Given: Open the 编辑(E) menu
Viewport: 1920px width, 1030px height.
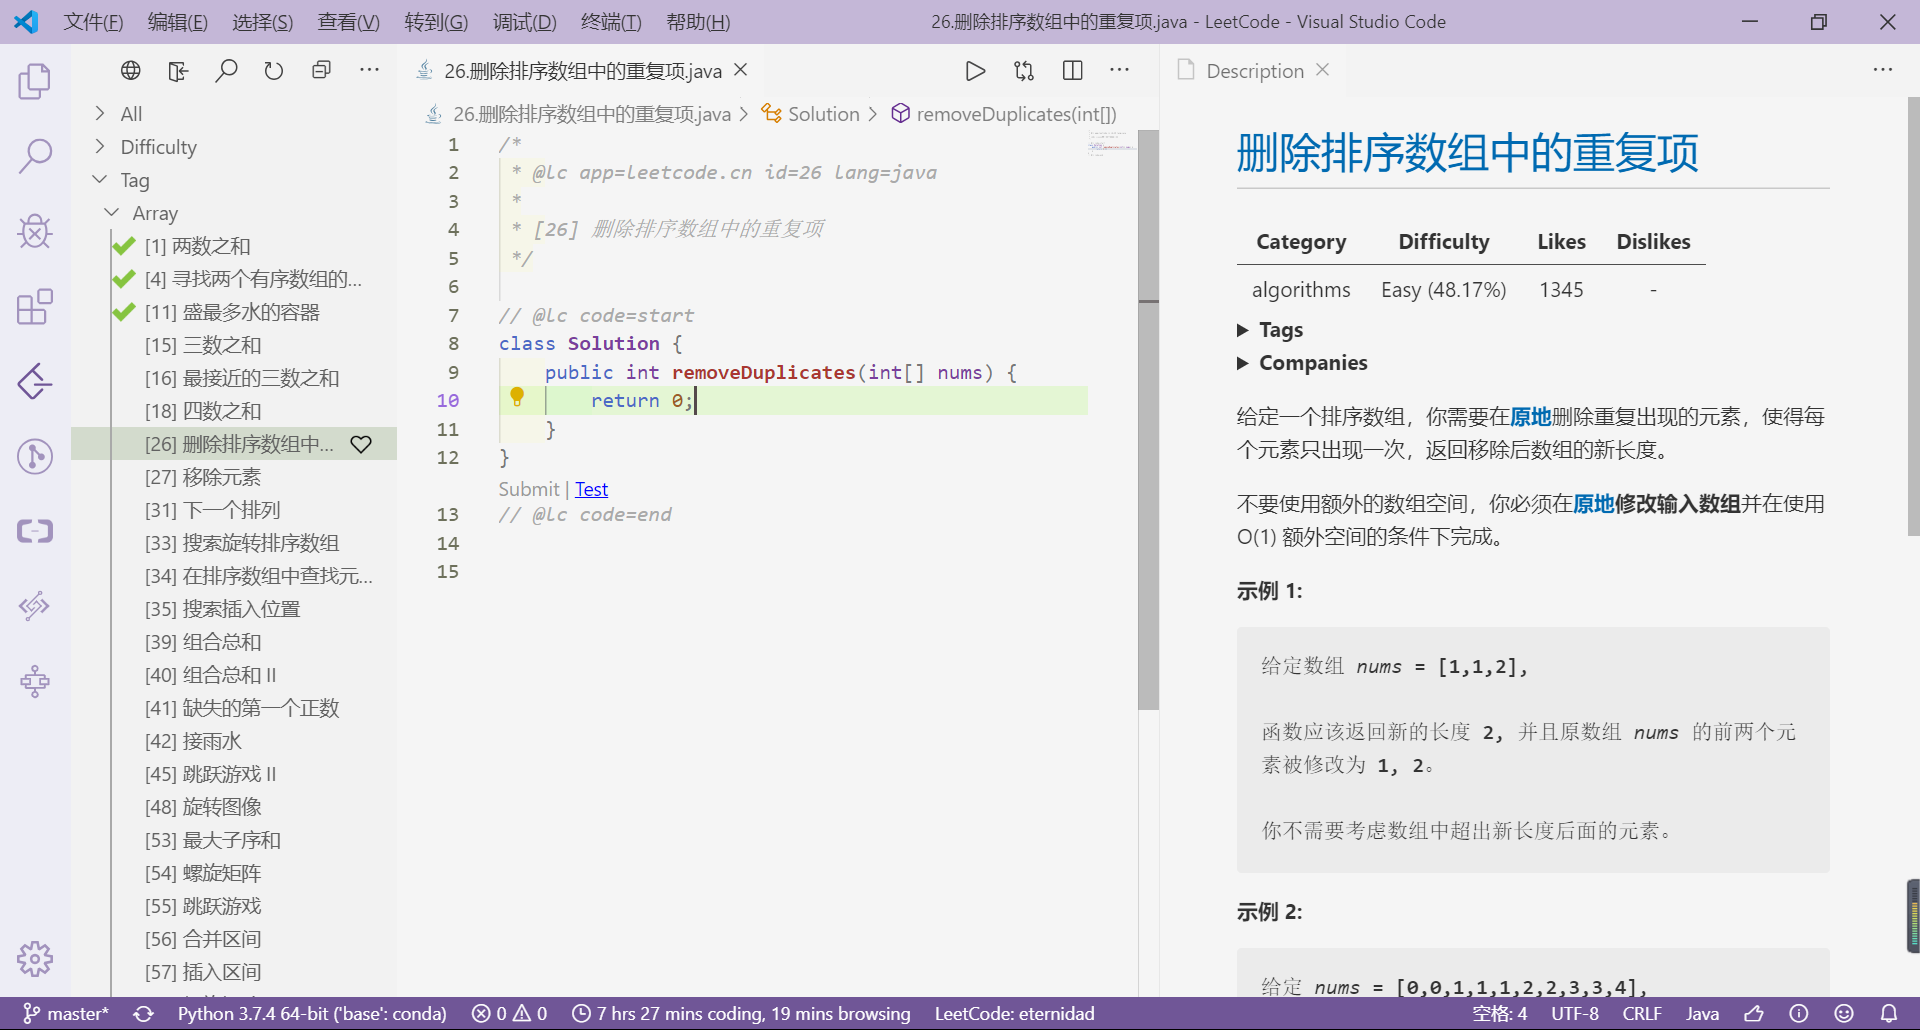Looking at the screenshot, I should coord(178,22).
